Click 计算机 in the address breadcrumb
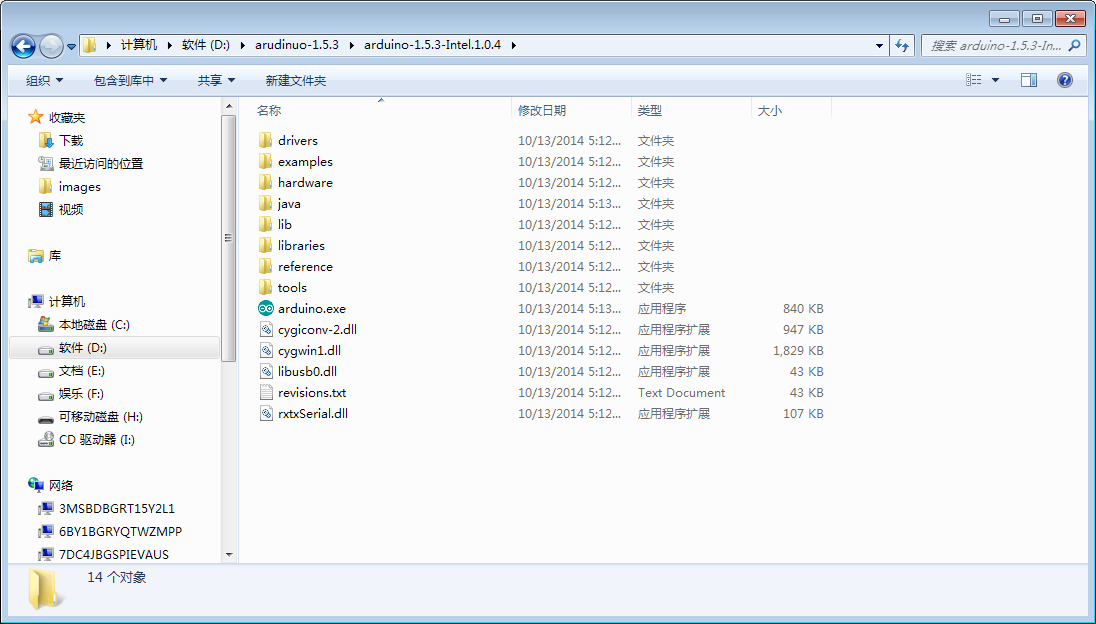Screen dimensions: 1096x624 click(x=139, y=45)
